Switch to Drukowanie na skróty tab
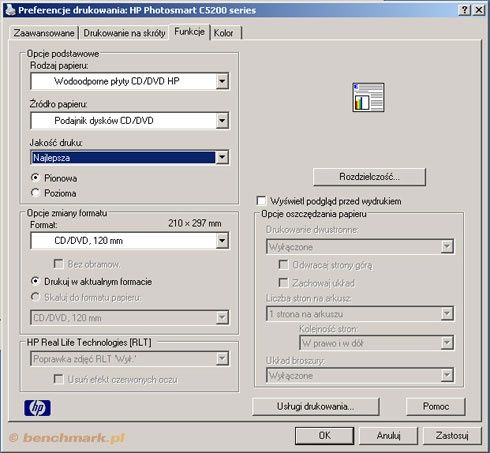The height and width of the screenshot is (453, 490). coord(124,33)
